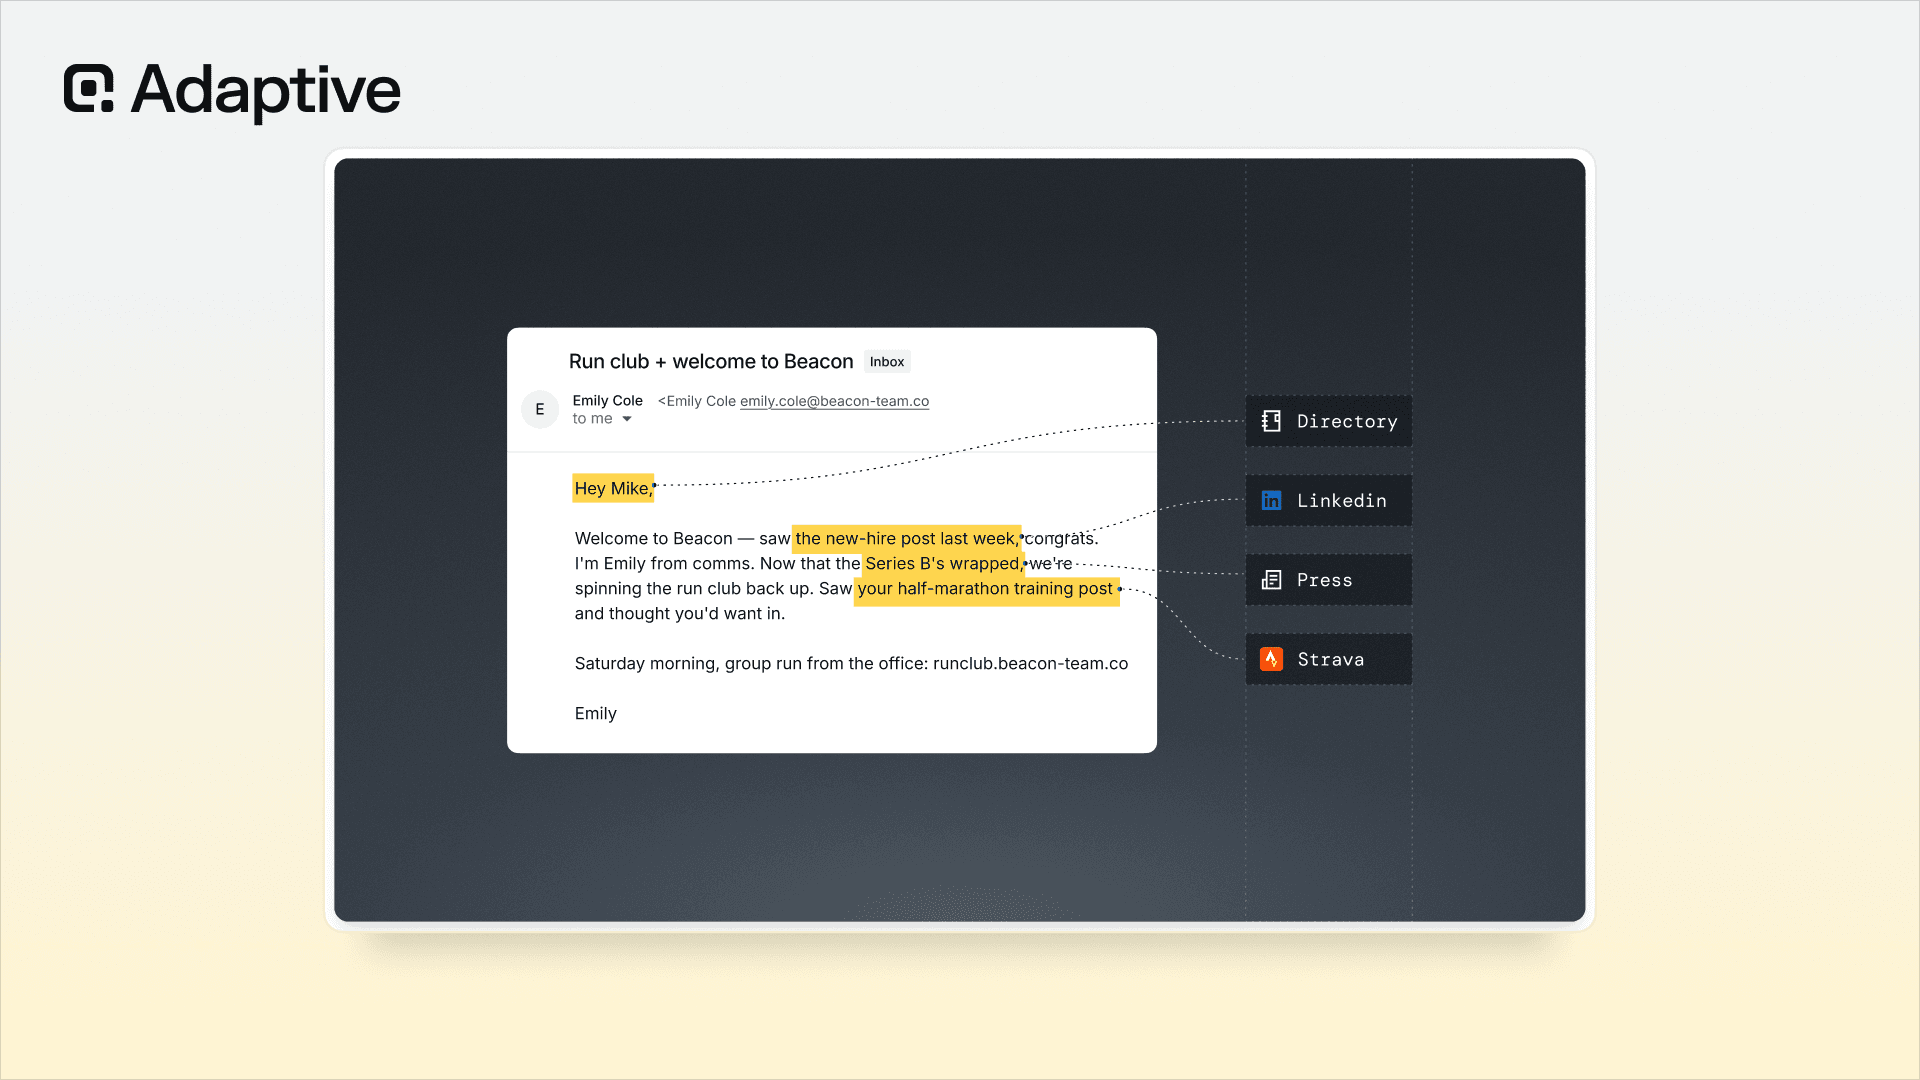Click the email subject "Run club + welcome to Beacon"

click(711, 361)
